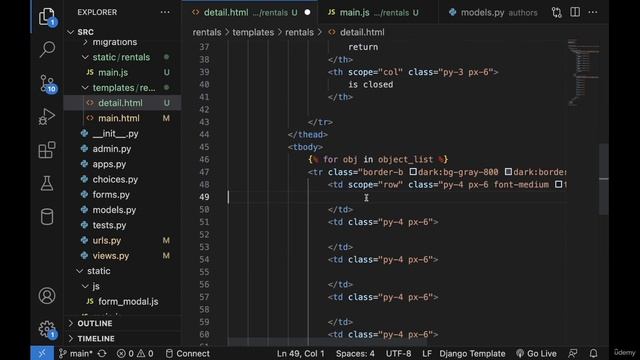Open the Manage settings gear

pos(47,329)
